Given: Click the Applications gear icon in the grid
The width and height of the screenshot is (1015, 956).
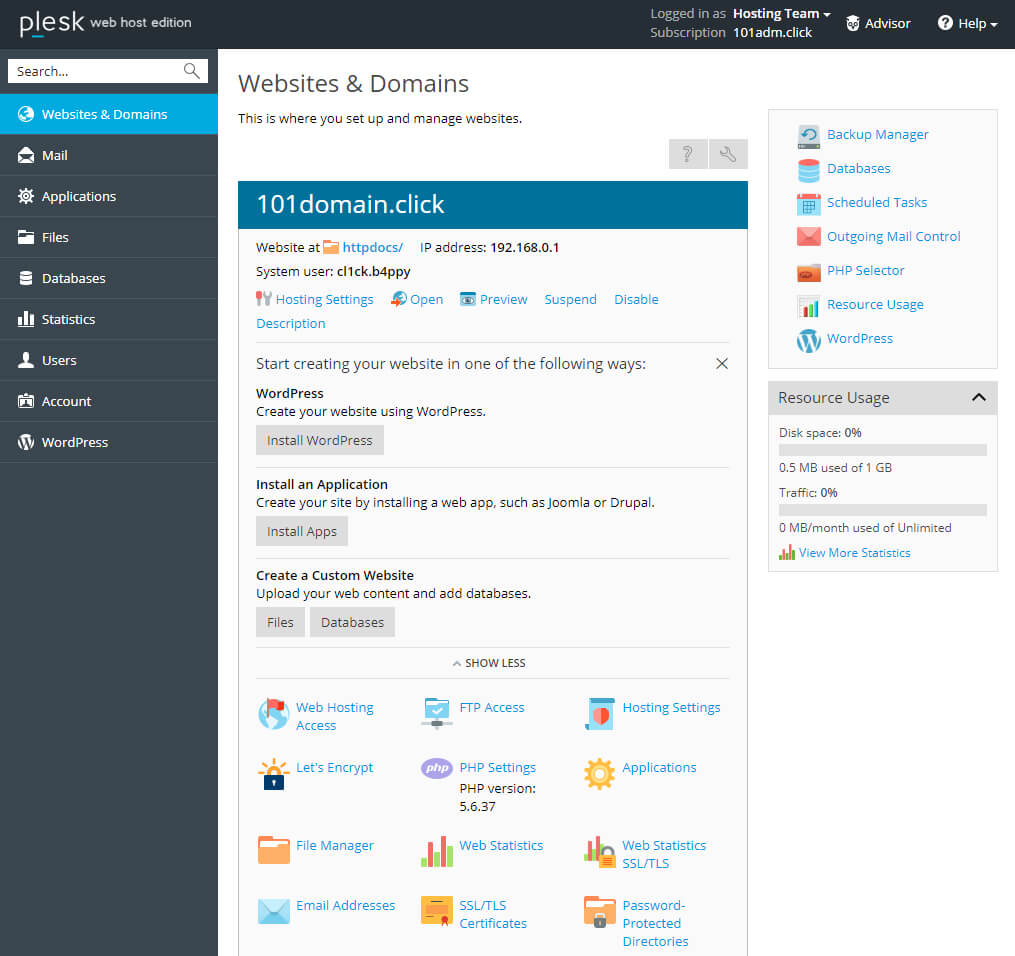Looking at the screenshot, I should click(x=599, y=773).
